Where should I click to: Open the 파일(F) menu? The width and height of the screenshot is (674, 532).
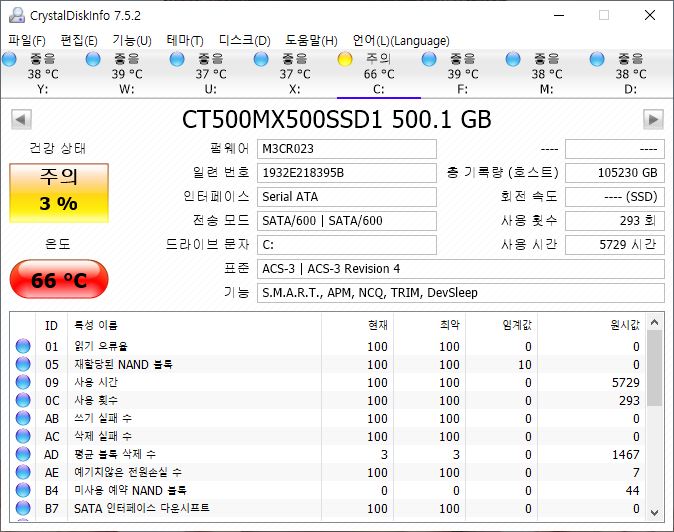point(27,41)
